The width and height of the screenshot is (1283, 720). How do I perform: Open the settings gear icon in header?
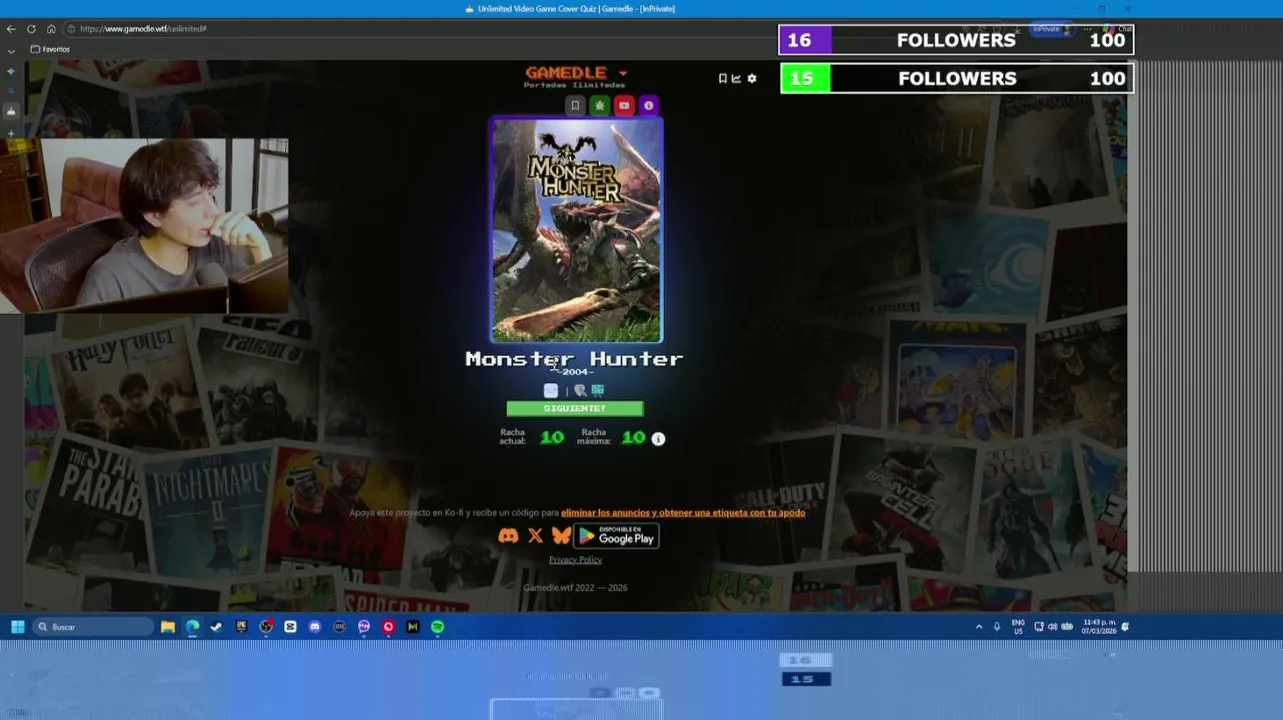tap(752, 79)
